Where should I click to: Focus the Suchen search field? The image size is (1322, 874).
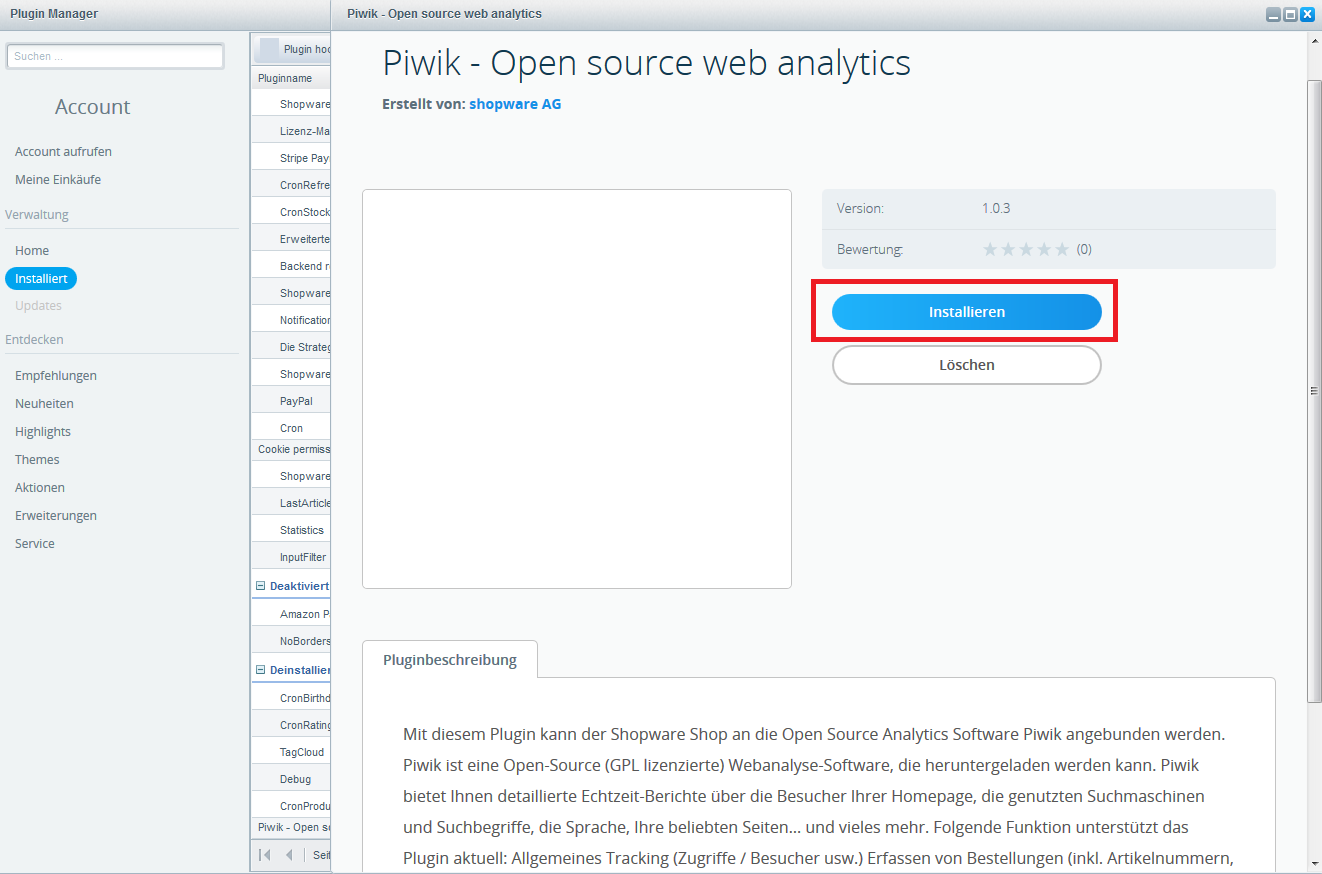click(115, 56)
